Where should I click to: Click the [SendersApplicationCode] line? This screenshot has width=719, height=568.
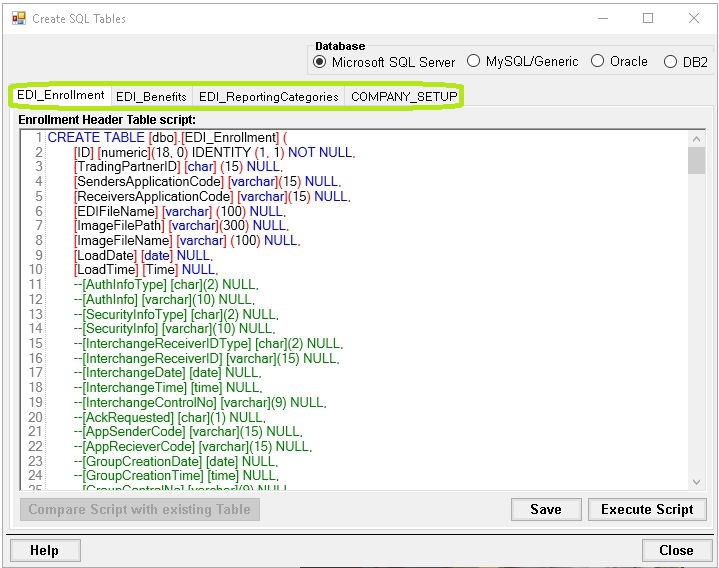(x=207, y=182)
